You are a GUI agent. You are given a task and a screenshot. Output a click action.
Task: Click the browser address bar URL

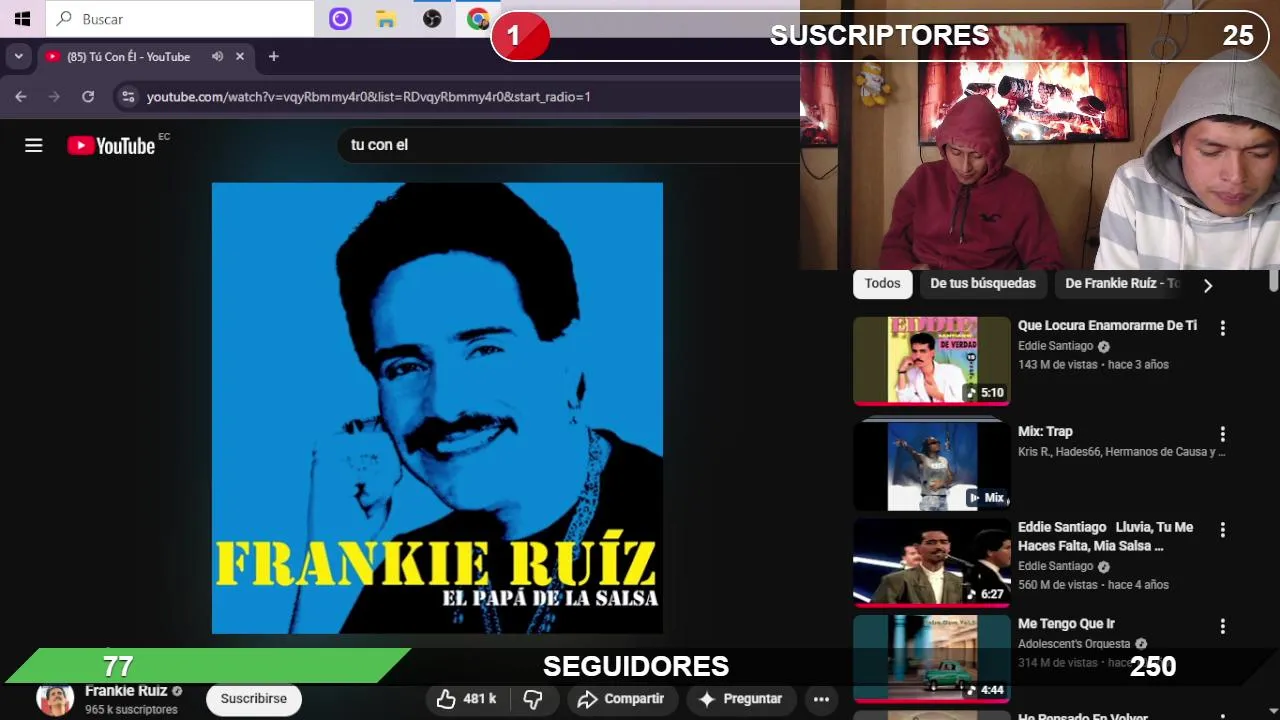(x=368, y=97)
